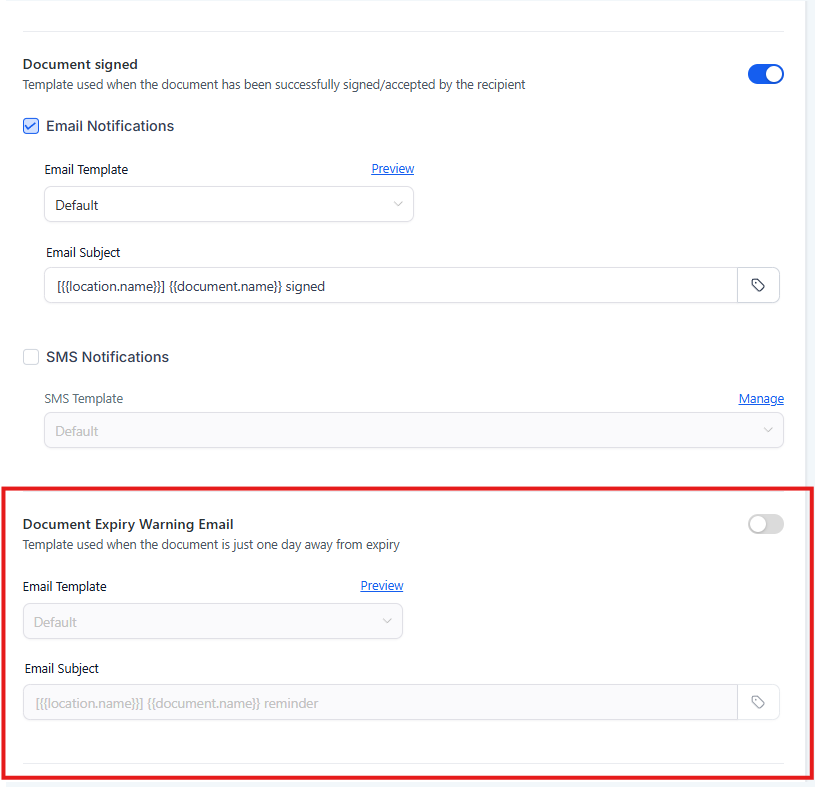The height and width of the screenshot is (787, 815).
Task: Click the signed Email Subject input field
Action: tap(390, 286)
